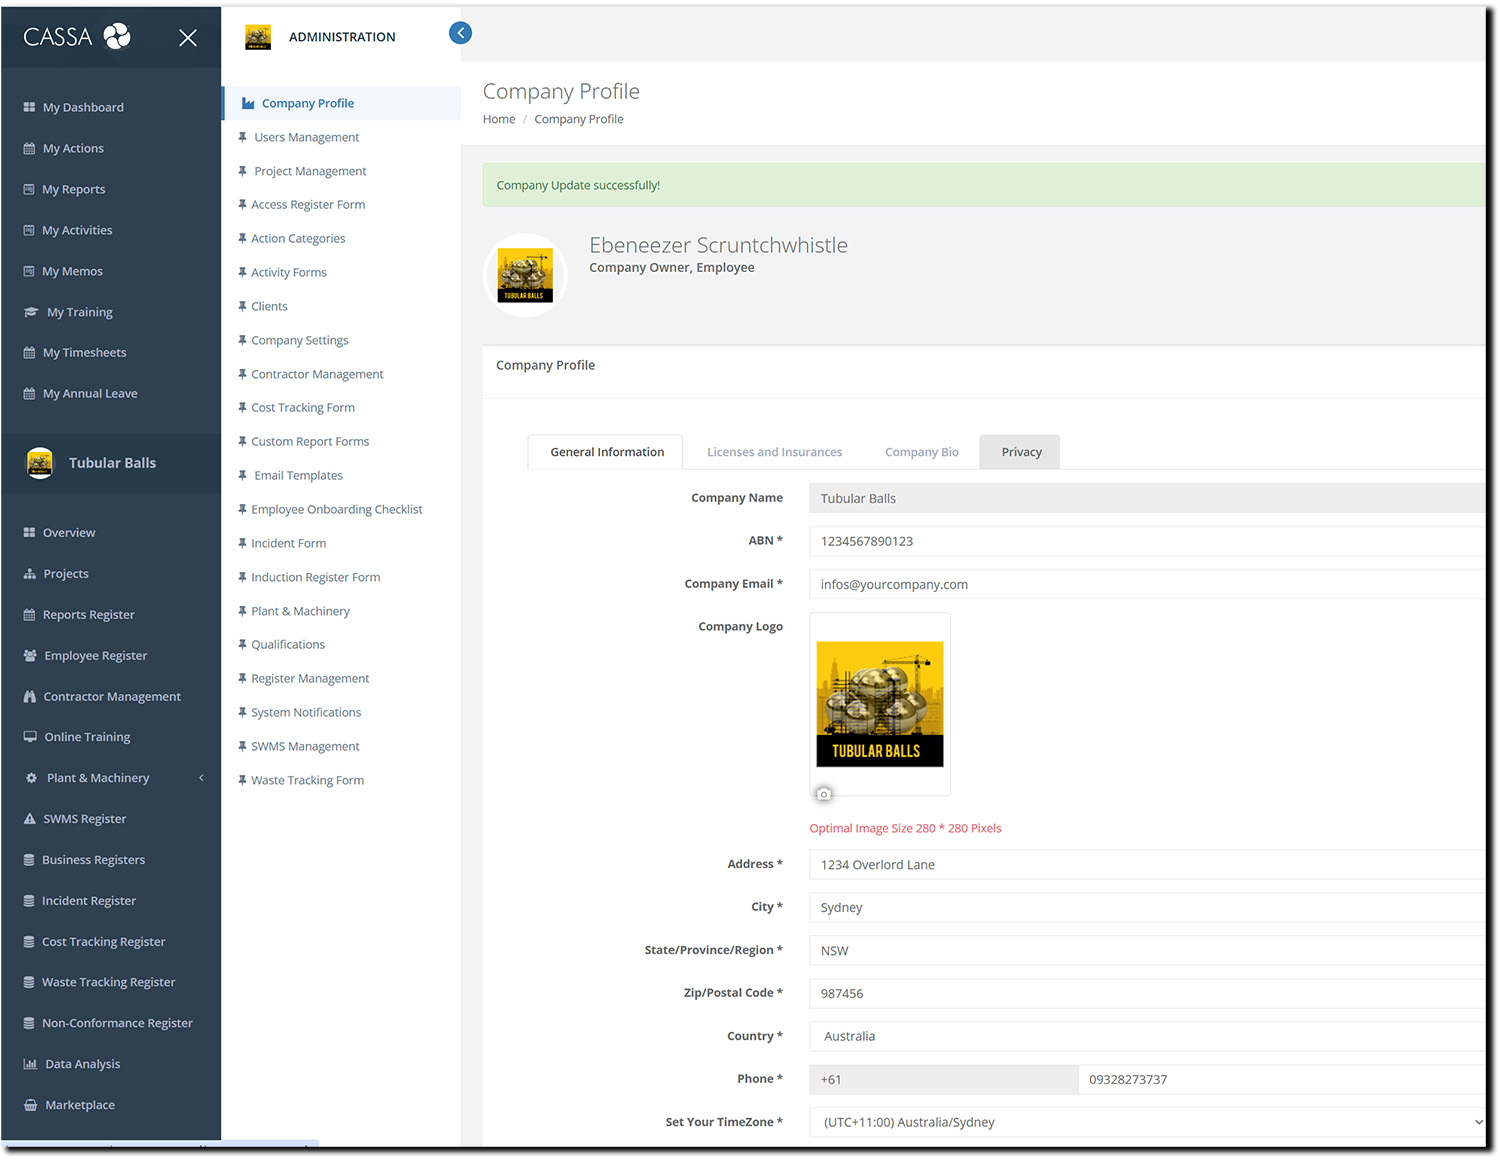
Task: Open Project Management in the admin menu
Action: [310, 171]
